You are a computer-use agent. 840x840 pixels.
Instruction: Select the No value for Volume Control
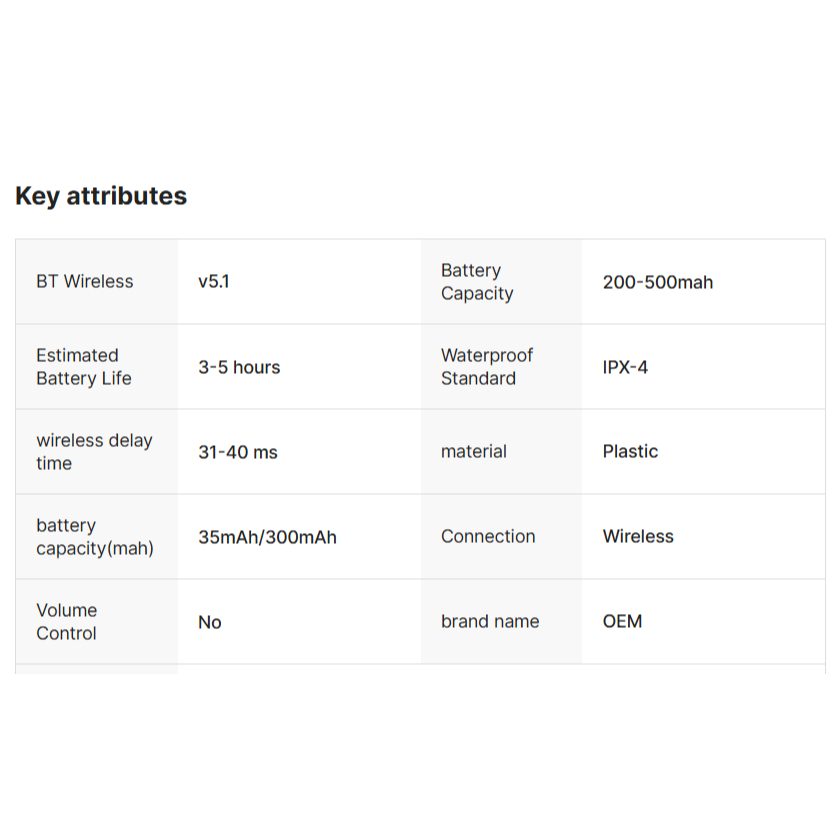click(x=209, y=622)
